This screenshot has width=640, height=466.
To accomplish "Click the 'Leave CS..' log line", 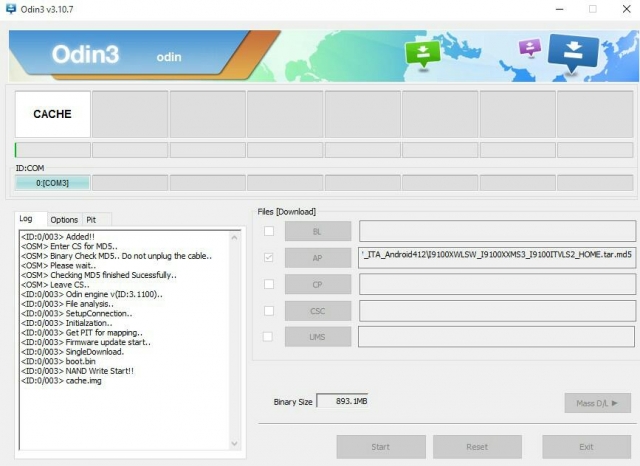I will click(55, 285).
